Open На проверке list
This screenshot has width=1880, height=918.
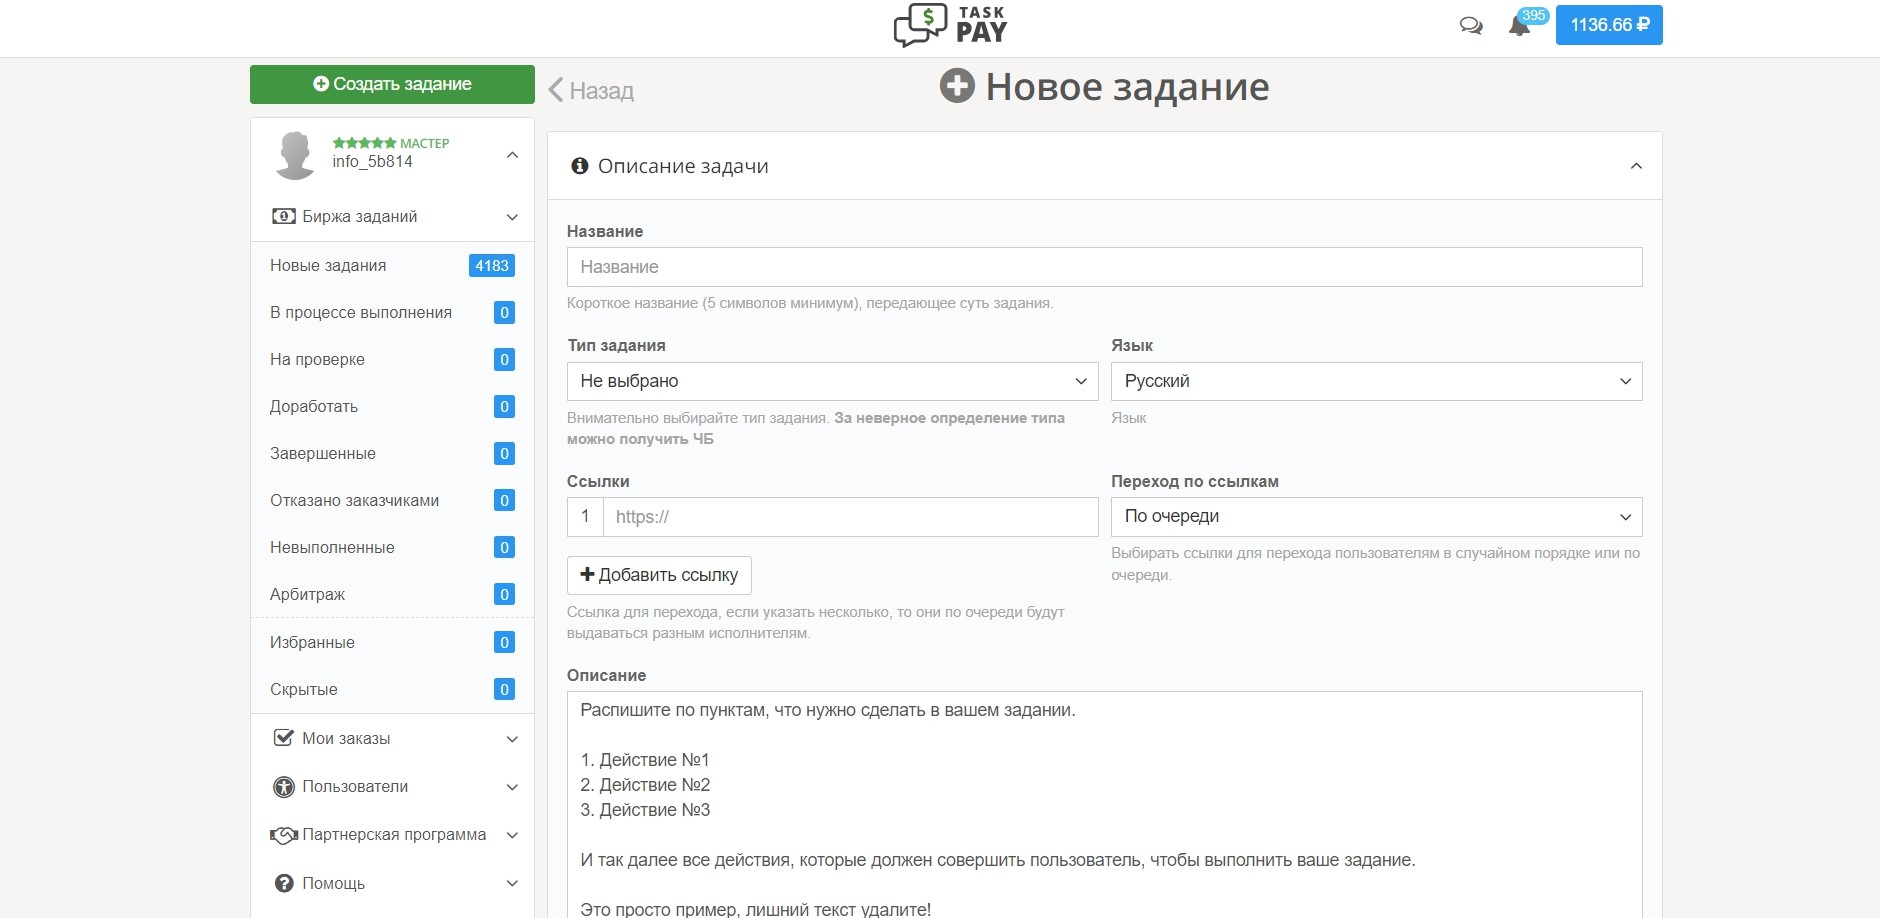tap(392, 360)
